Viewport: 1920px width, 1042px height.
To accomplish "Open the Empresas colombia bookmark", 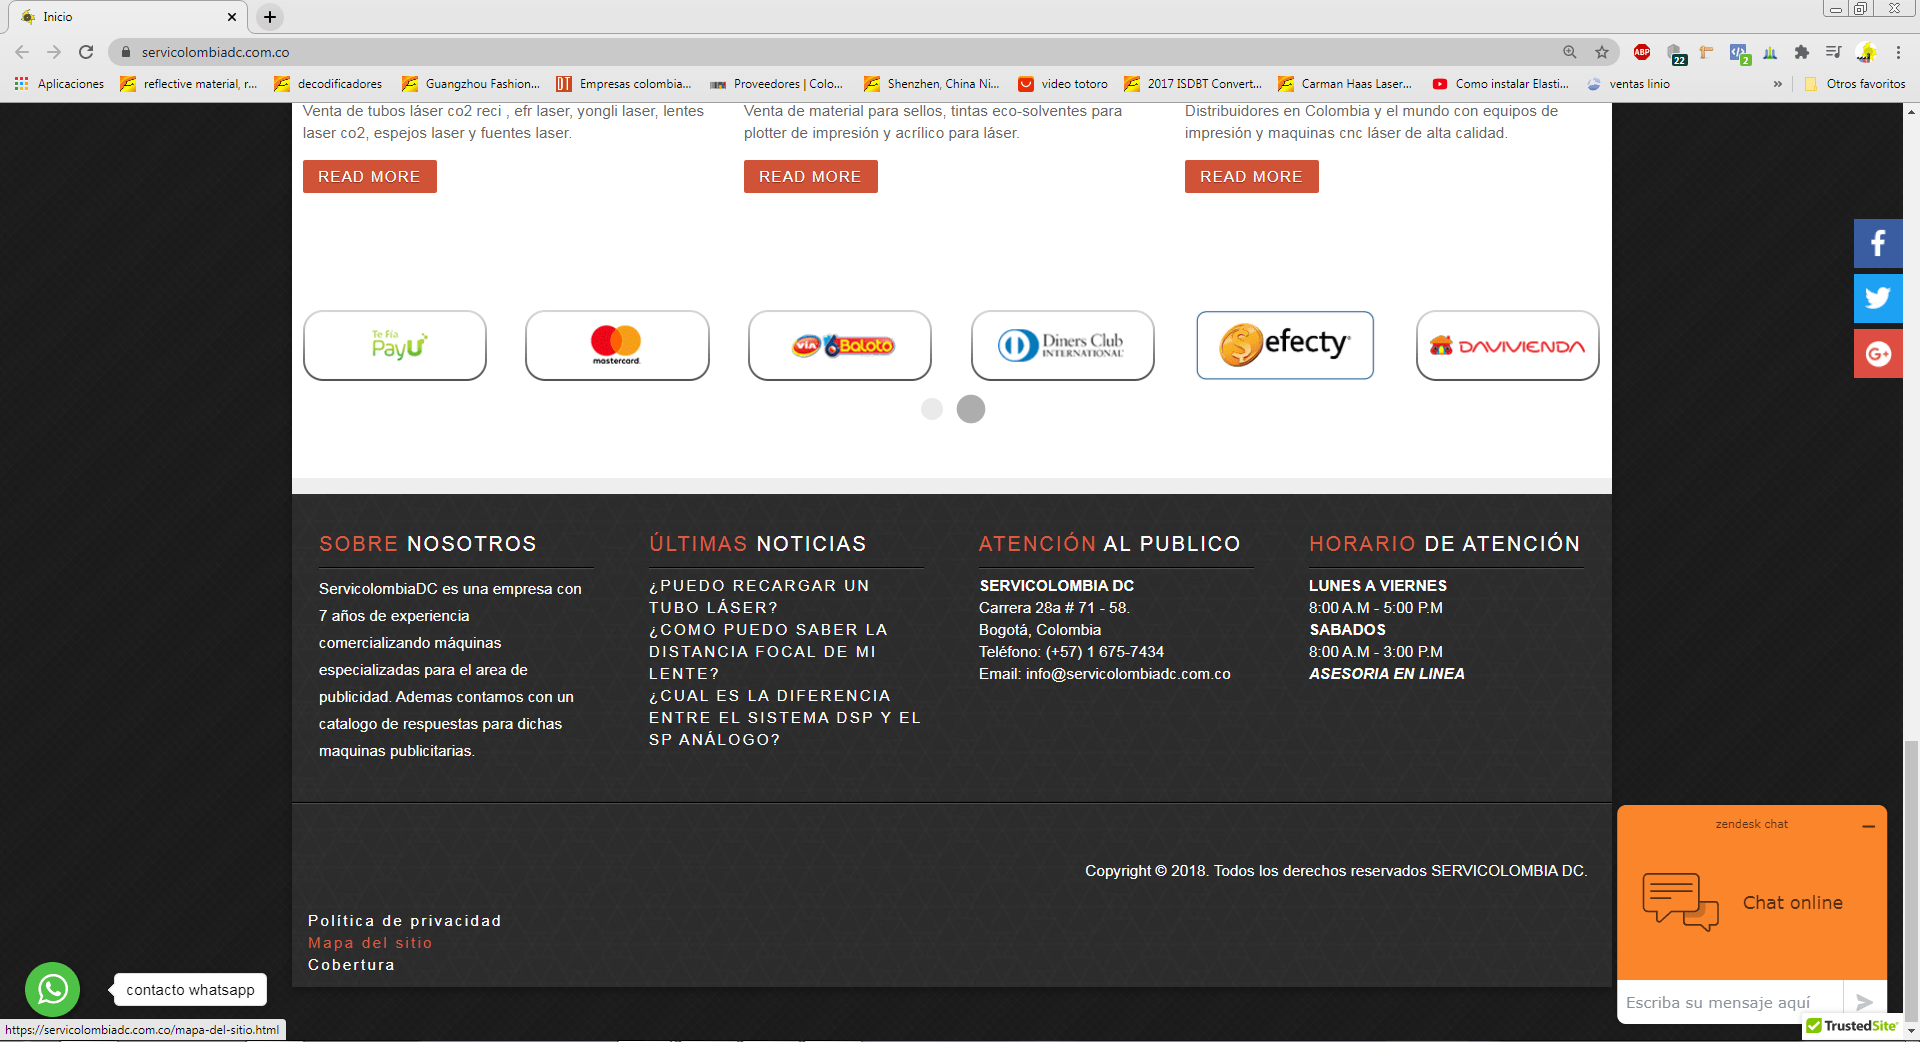I will pyautogui.click(x=624, y=84).
